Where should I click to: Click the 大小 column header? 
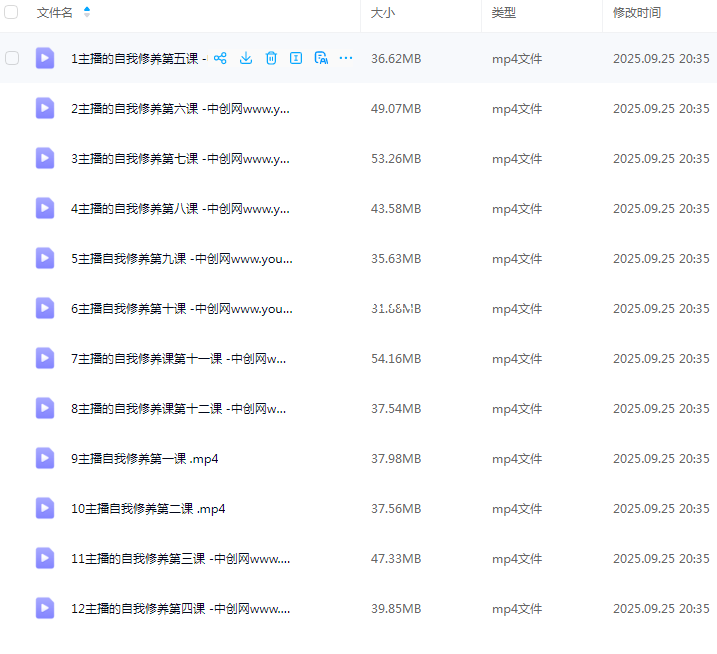click(x=383, y=13)
